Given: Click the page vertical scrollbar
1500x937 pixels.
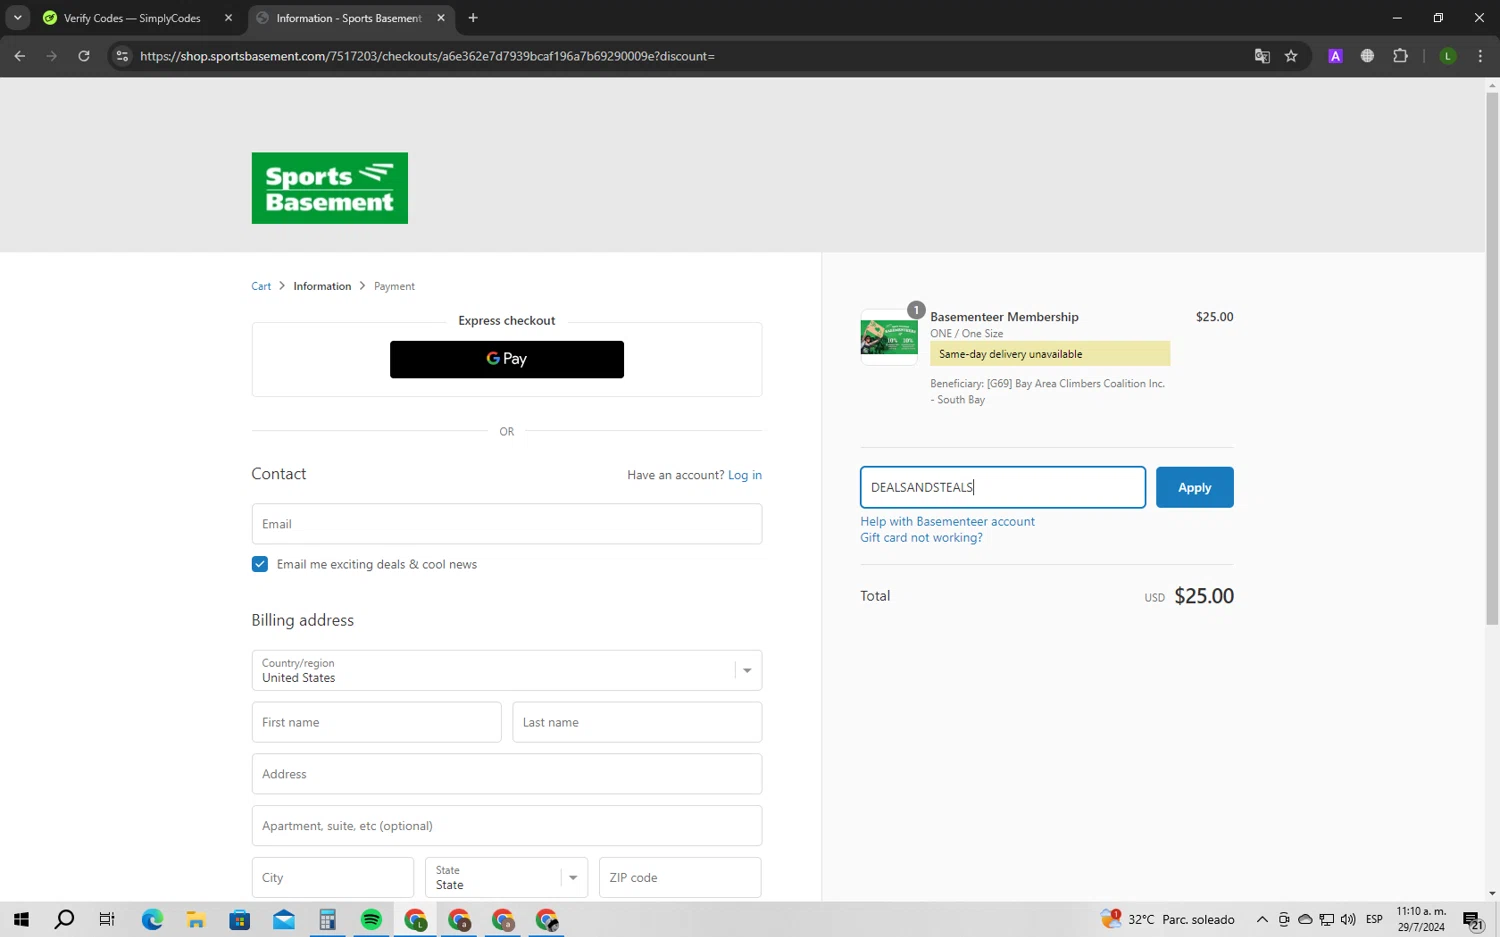Looking at the screenshot, I should [x=1492, y=360].
